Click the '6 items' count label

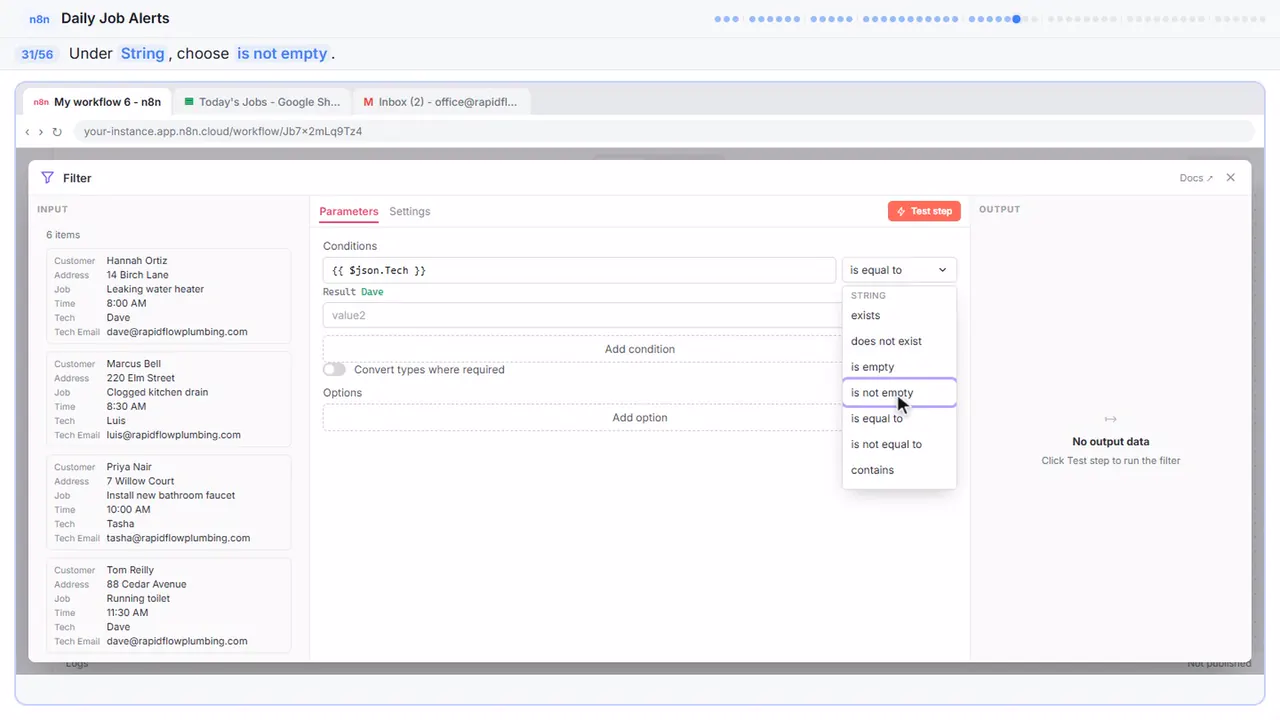[x=63, y=235]
